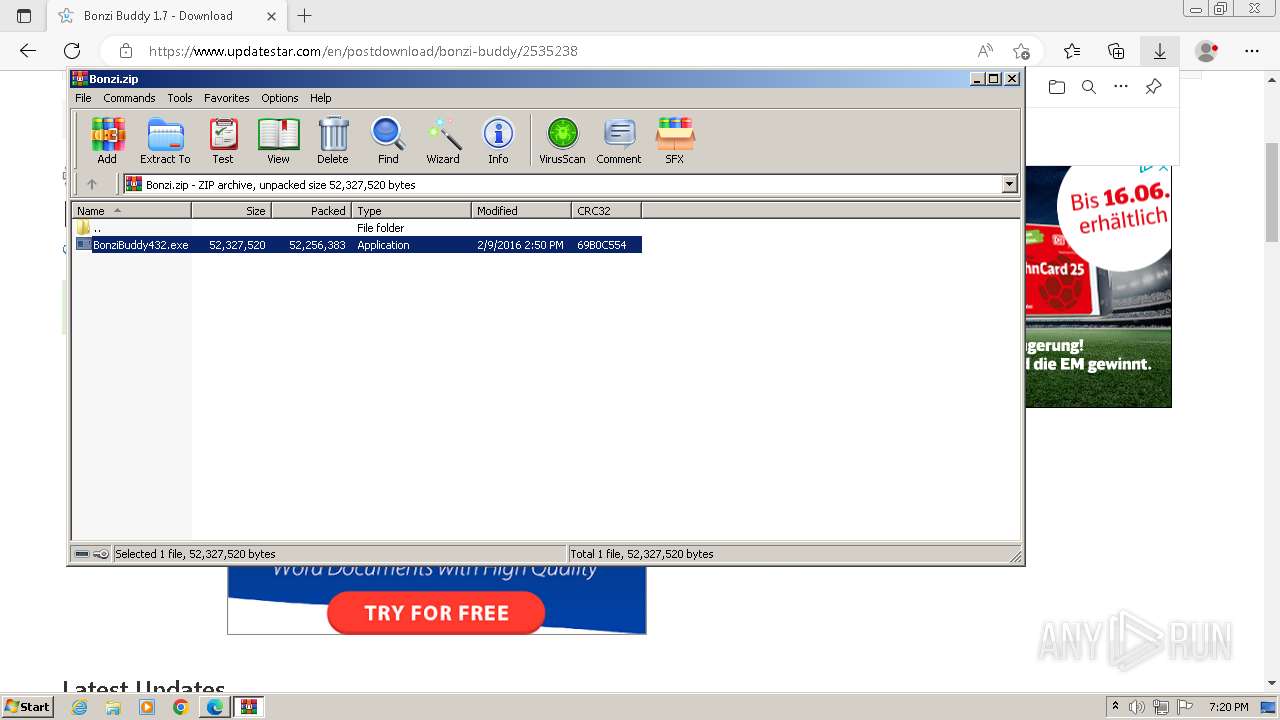Click the Comment toolbar icon
This screenshot has width=1280, height=720.
619,140
